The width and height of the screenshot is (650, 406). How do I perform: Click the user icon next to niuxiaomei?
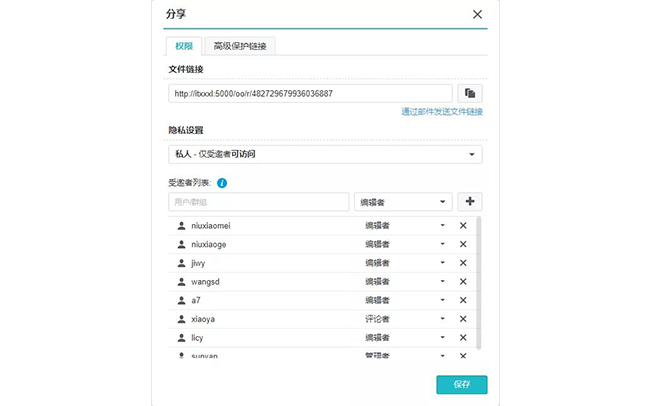coord(181,226)
